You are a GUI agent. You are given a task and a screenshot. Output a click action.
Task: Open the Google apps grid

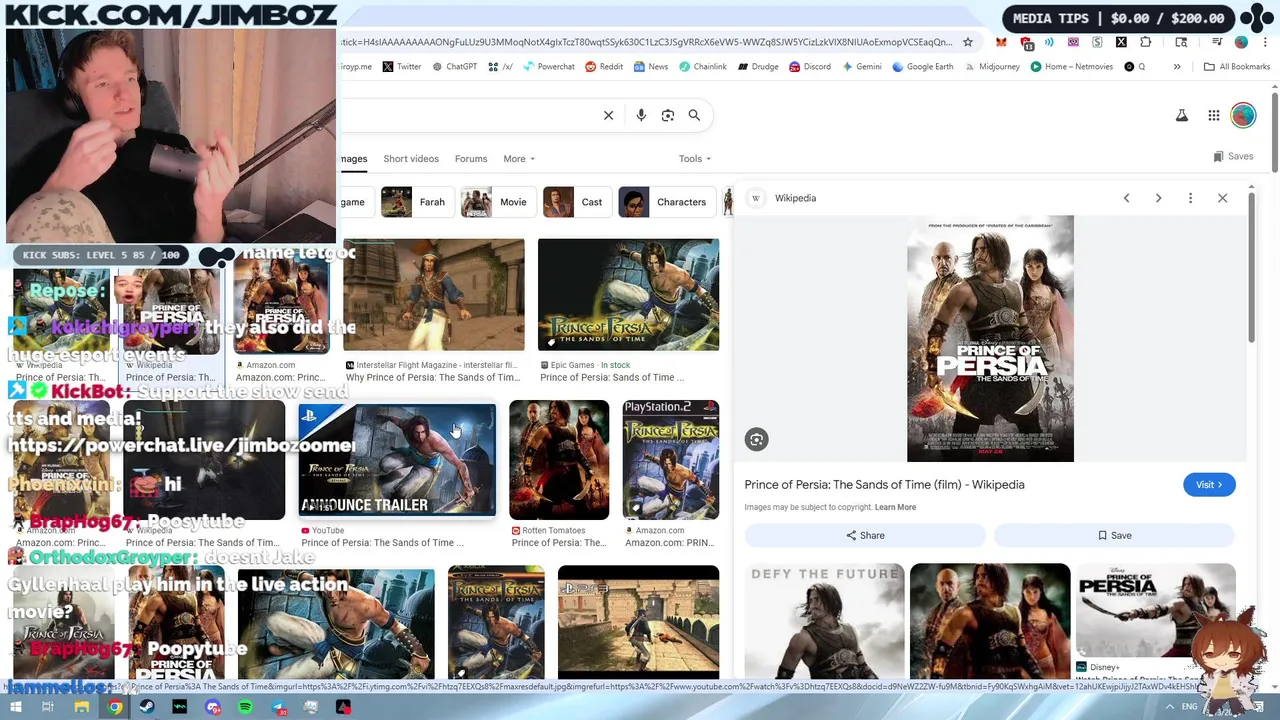pyautogui.click(x=1214, y=115)
